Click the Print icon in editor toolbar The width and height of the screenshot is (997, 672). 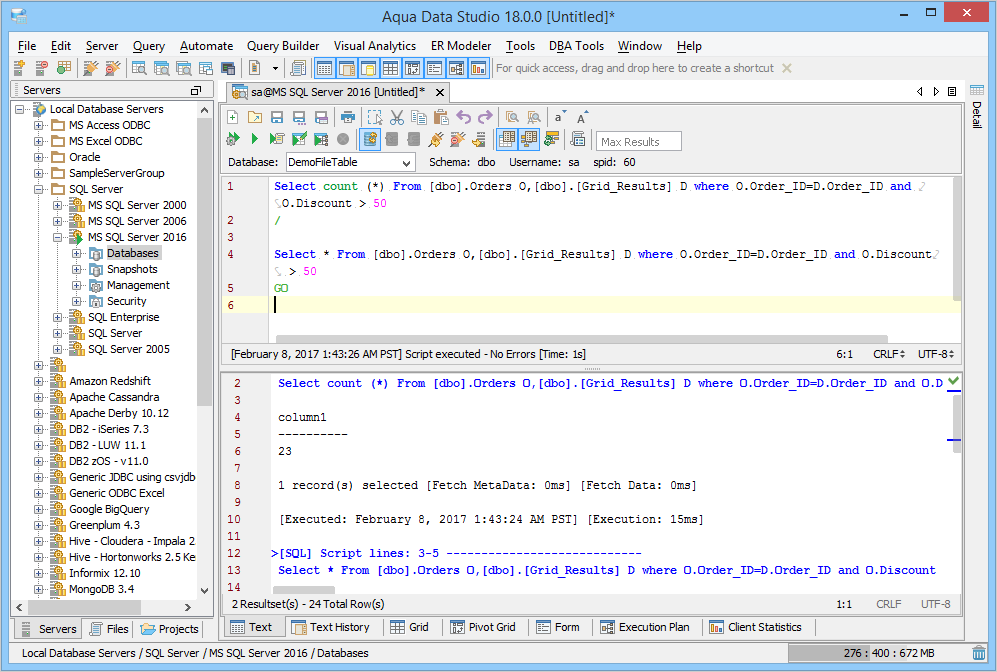pos(348,117)
